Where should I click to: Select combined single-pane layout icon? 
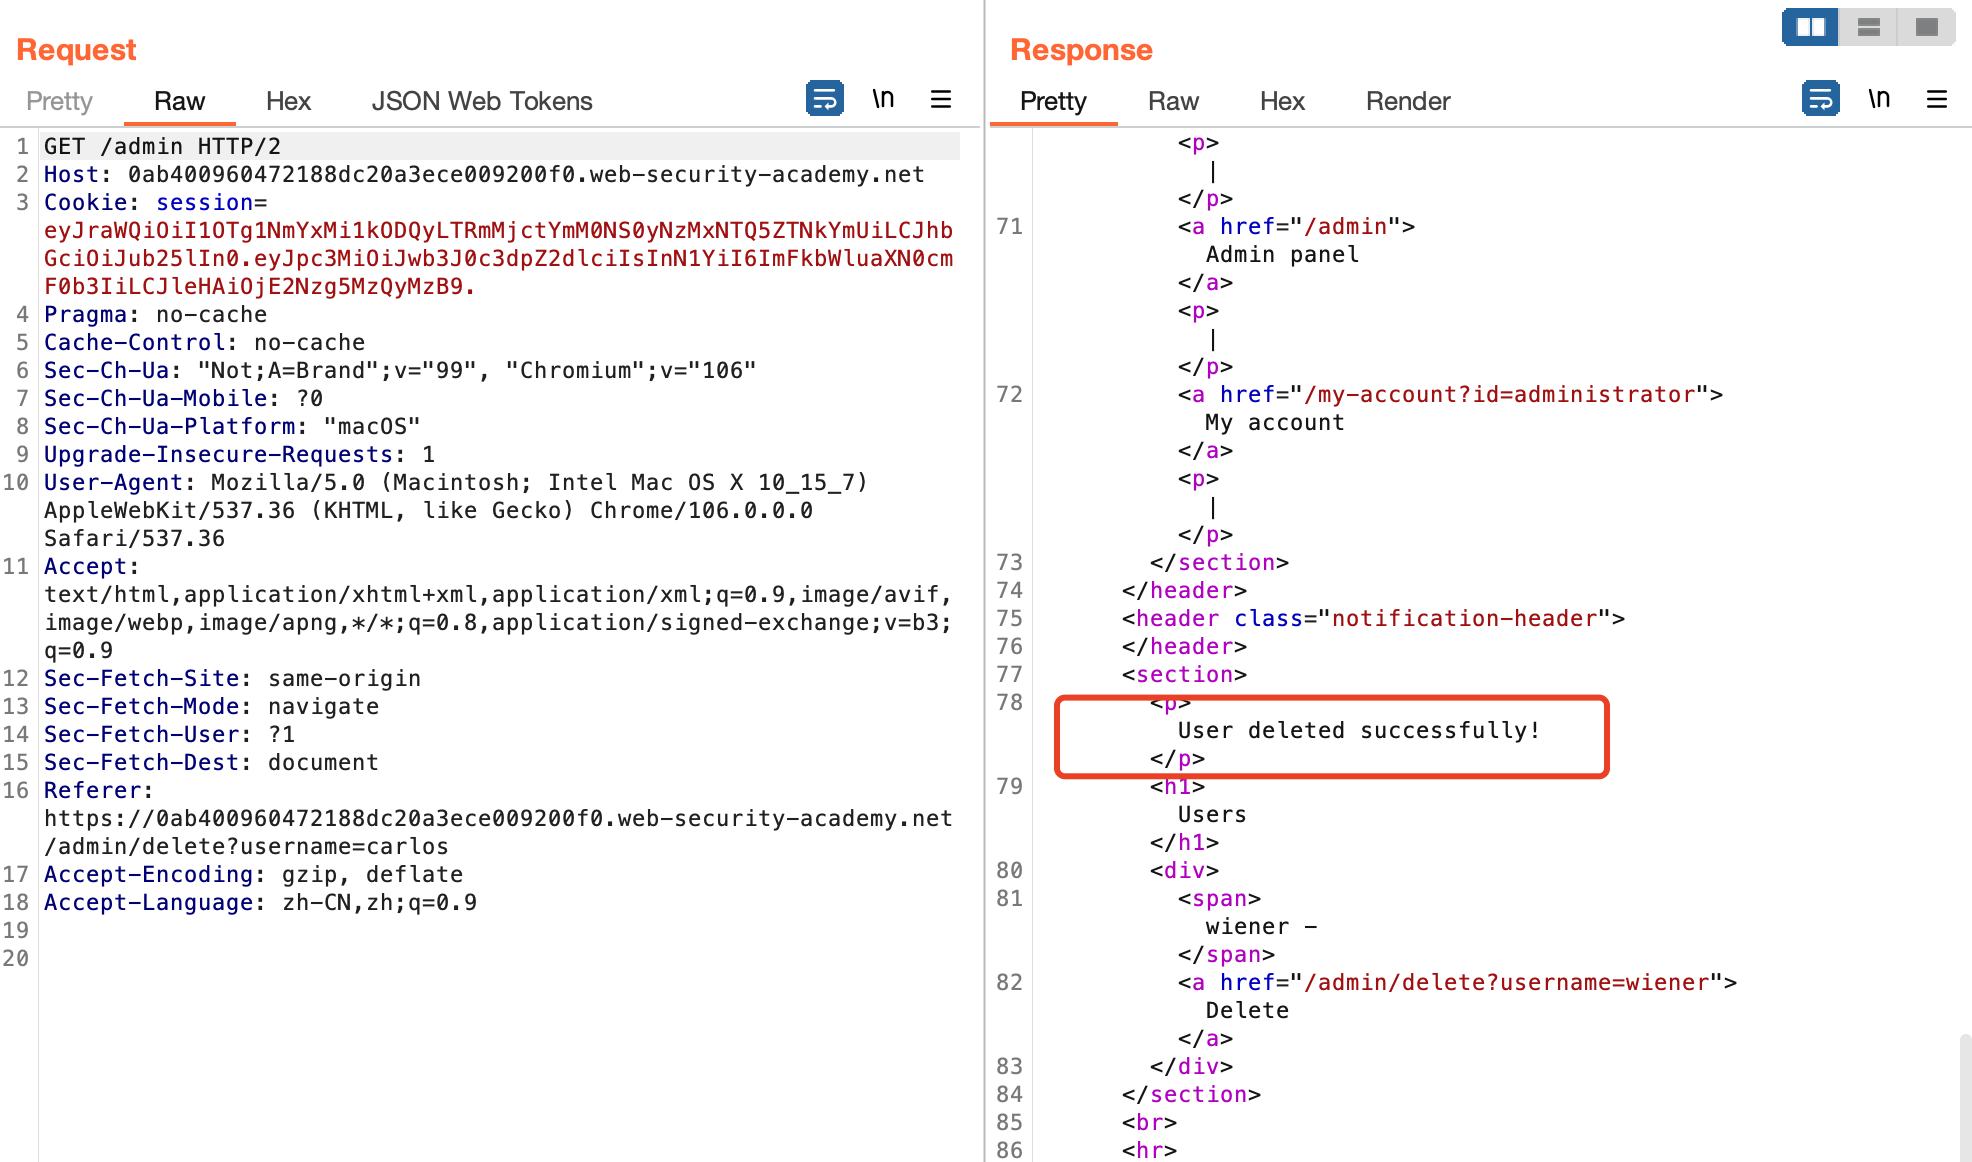pos(1926,27)
